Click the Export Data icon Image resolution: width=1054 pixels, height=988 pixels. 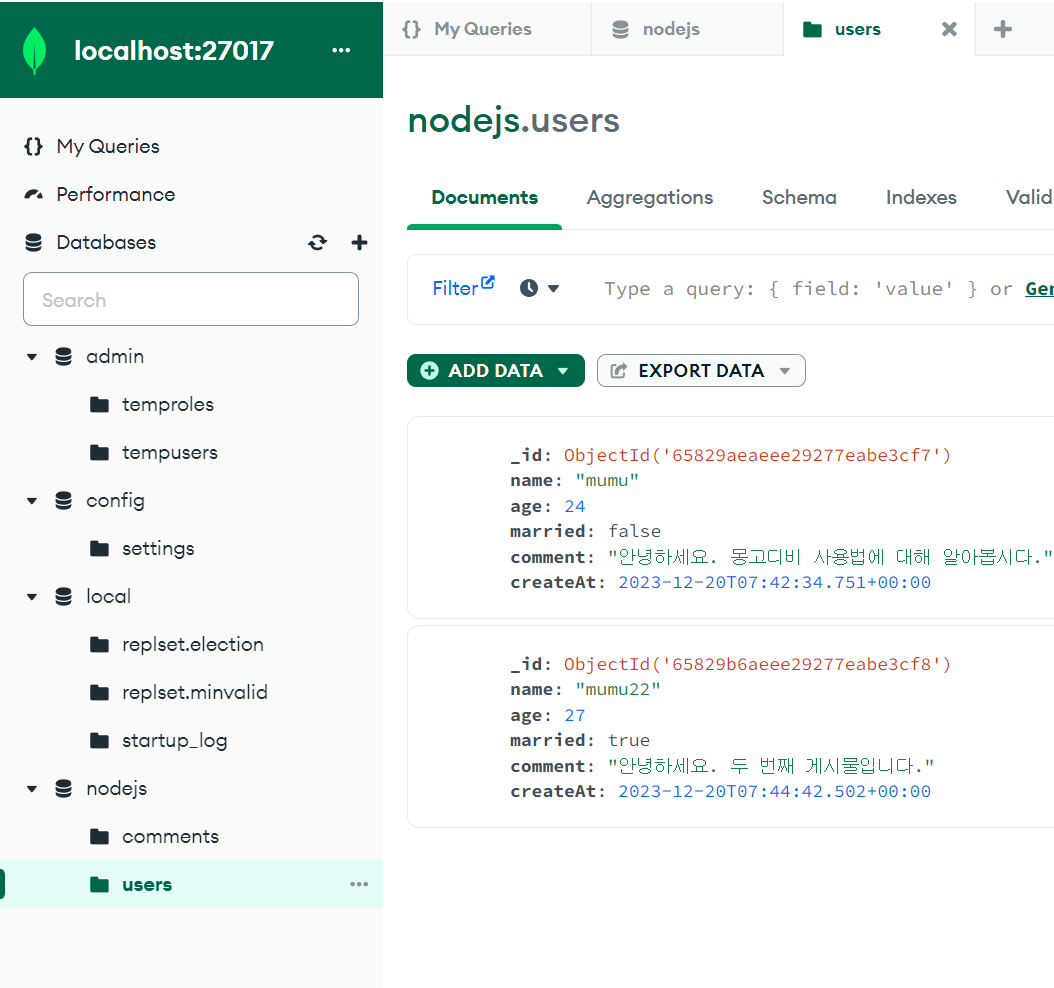[x=618, y=371]
